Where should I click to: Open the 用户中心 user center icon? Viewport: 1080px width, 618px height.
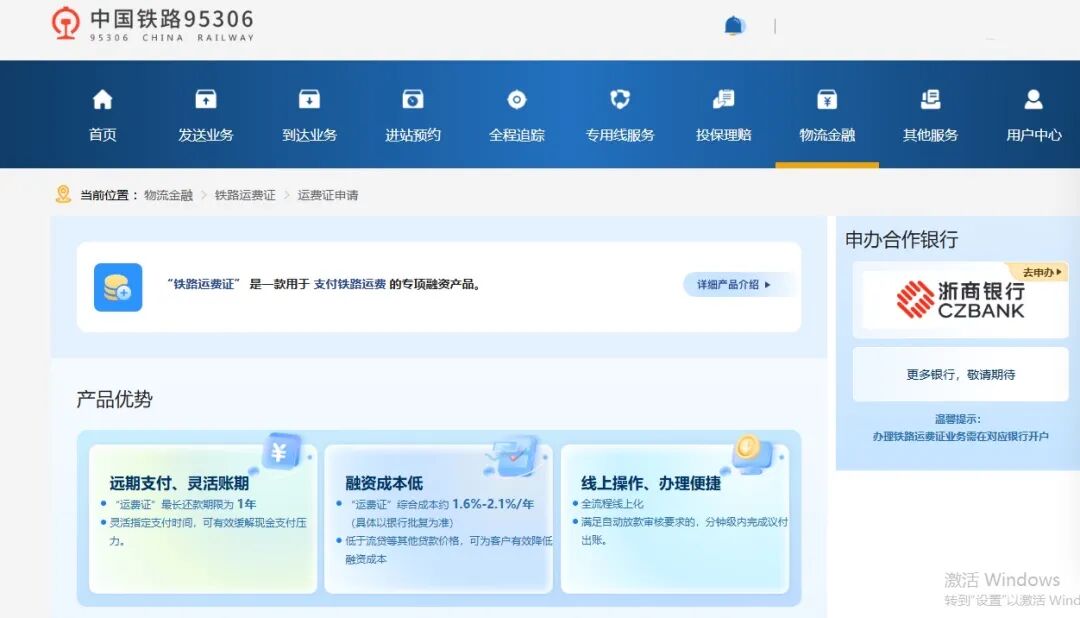pos(1033,100)
